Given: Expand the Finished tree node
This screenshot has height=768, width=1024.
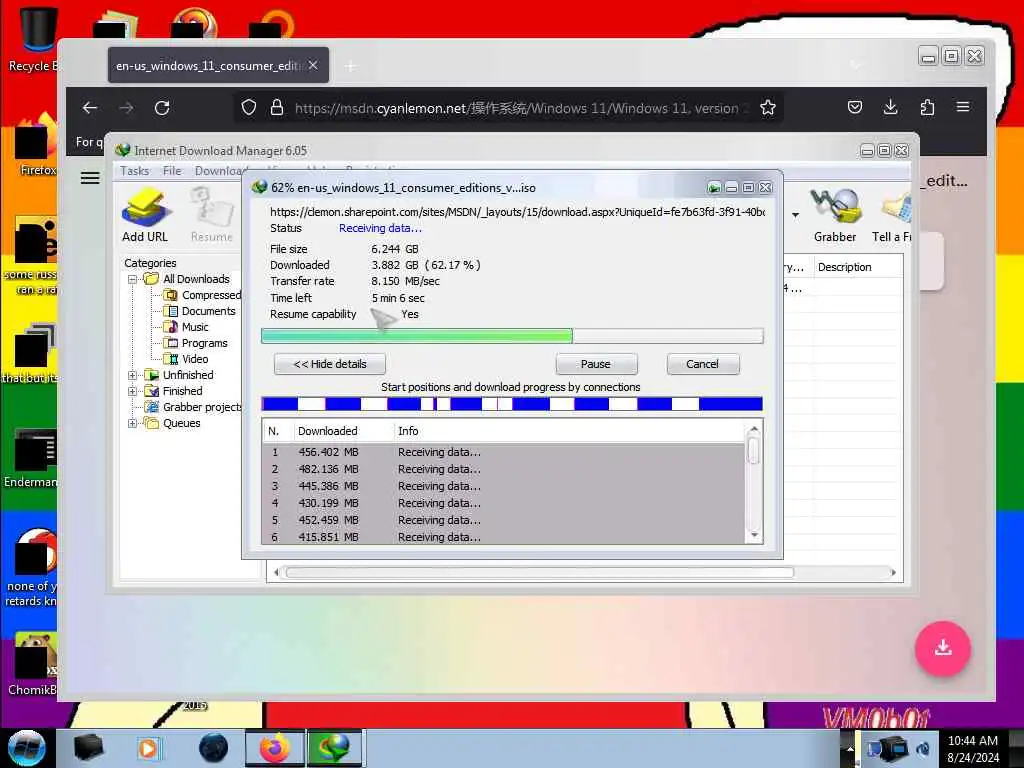Looking at the screenshot, I should 133,391.
